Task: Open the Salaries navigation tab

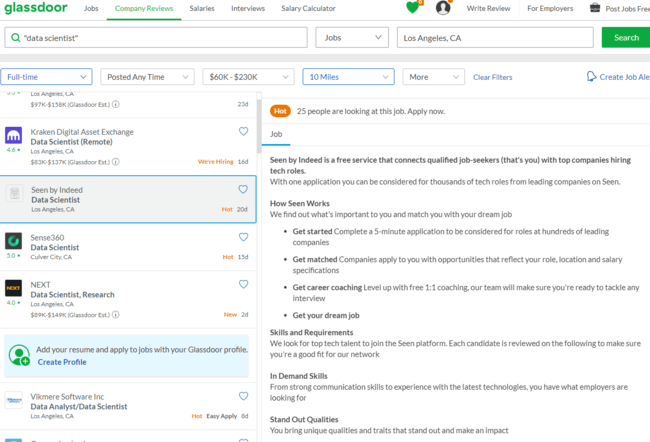Action: tap(202, 8)
